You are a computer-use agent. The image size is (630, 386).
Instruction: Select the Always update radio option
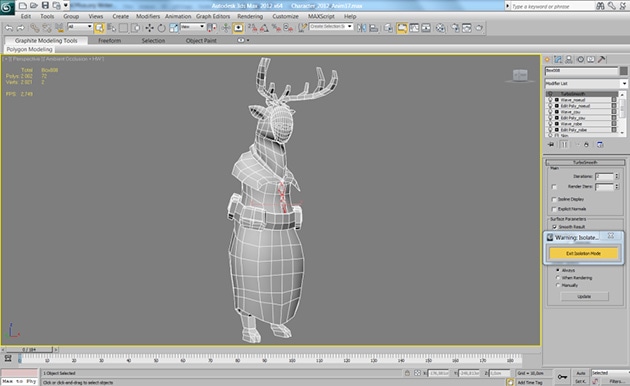pos(558,270)
